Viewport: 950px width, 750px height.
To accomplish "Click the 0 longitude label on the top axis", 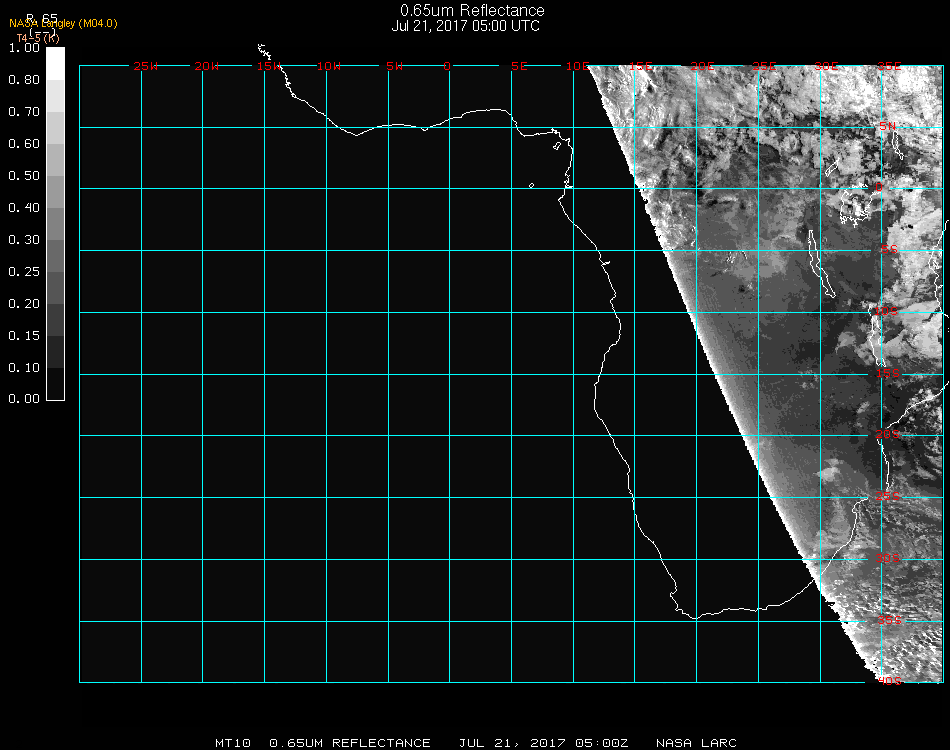I will click(447, 66).
